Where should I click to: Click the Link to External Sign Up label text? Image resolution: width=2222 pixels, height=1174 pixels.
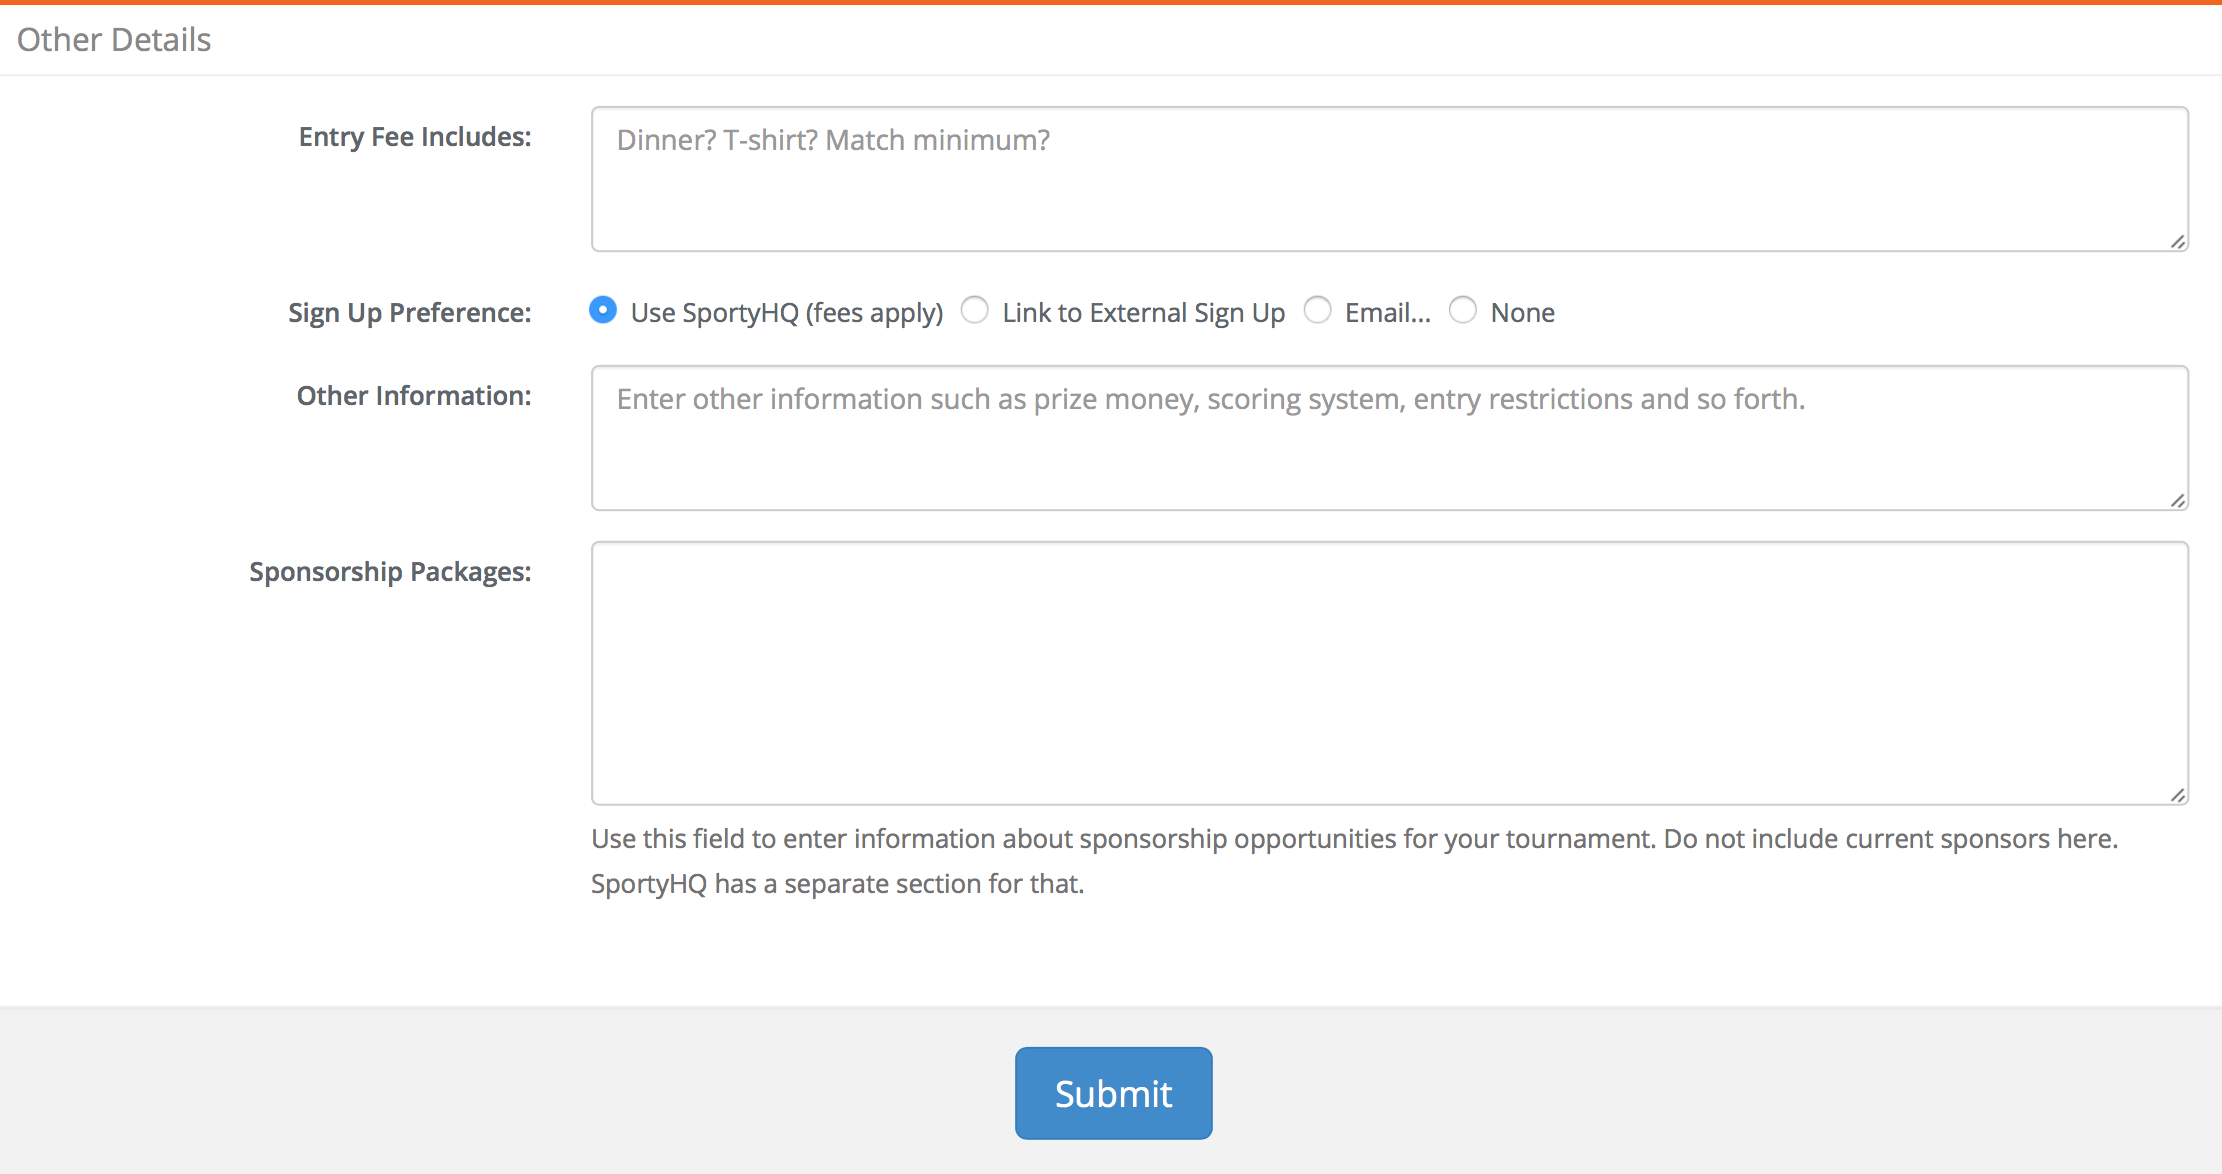1144,313
